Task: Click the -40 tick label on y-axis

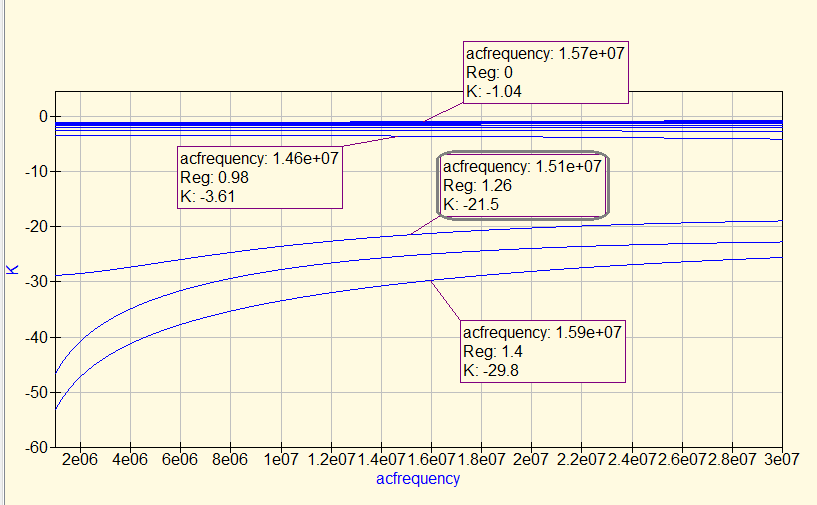Action: click(x=37, y=337)
